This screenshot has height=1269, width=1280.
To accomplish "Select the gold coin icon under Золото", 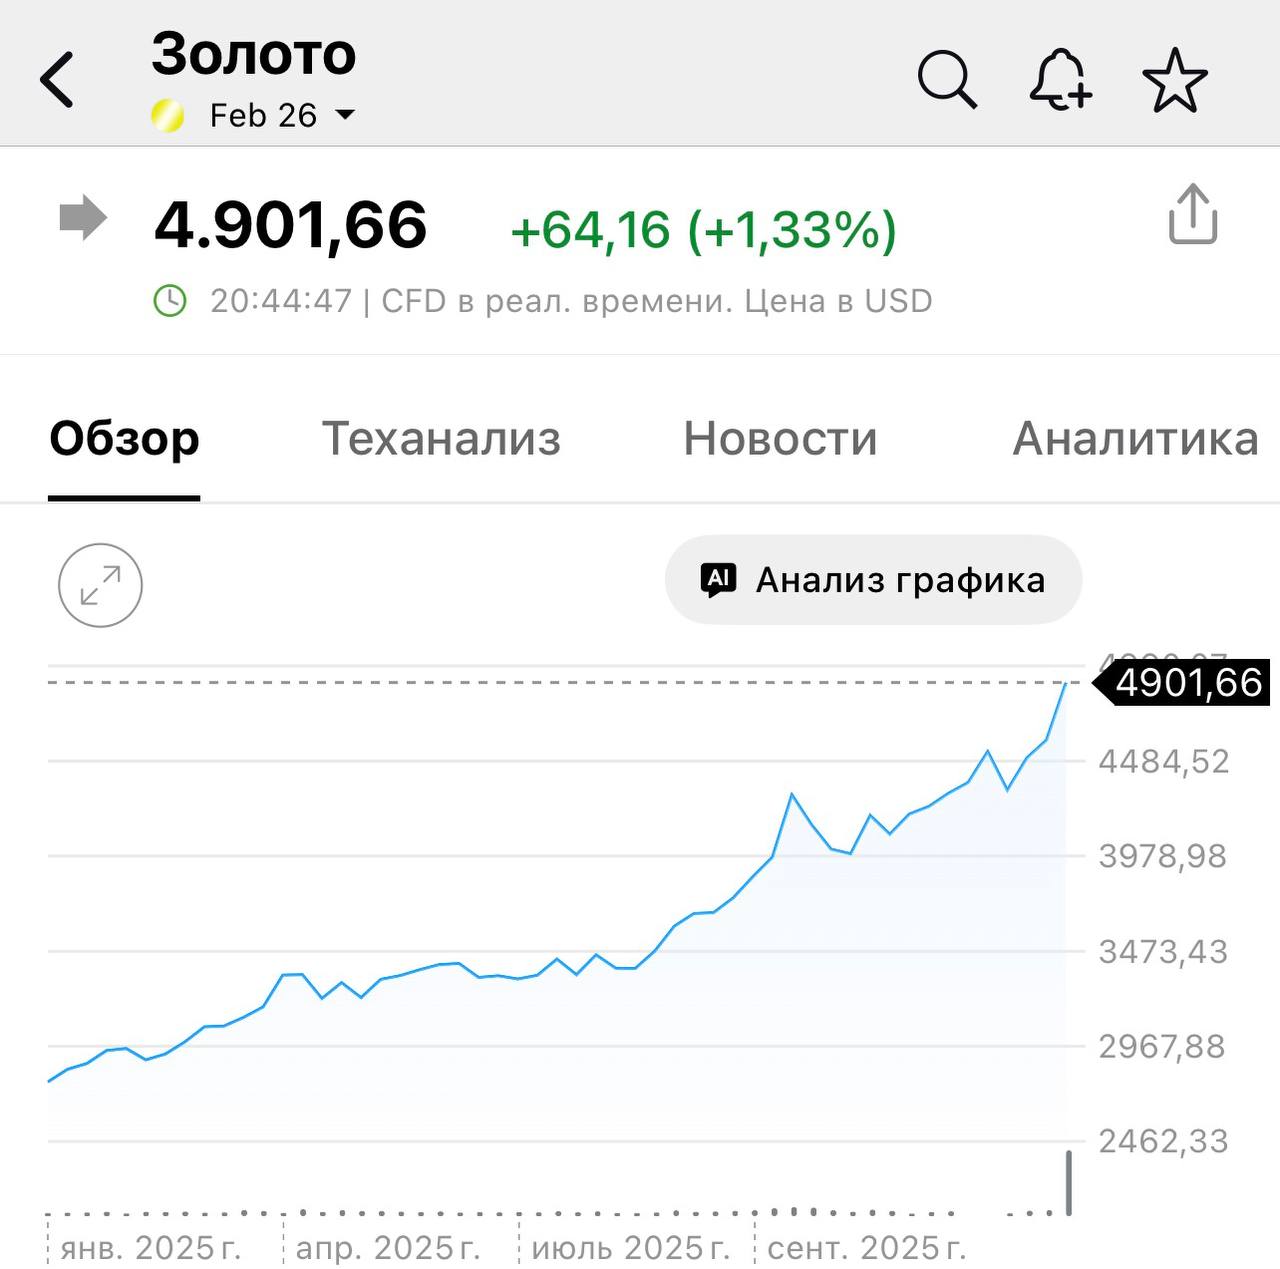I will [169, 114].
